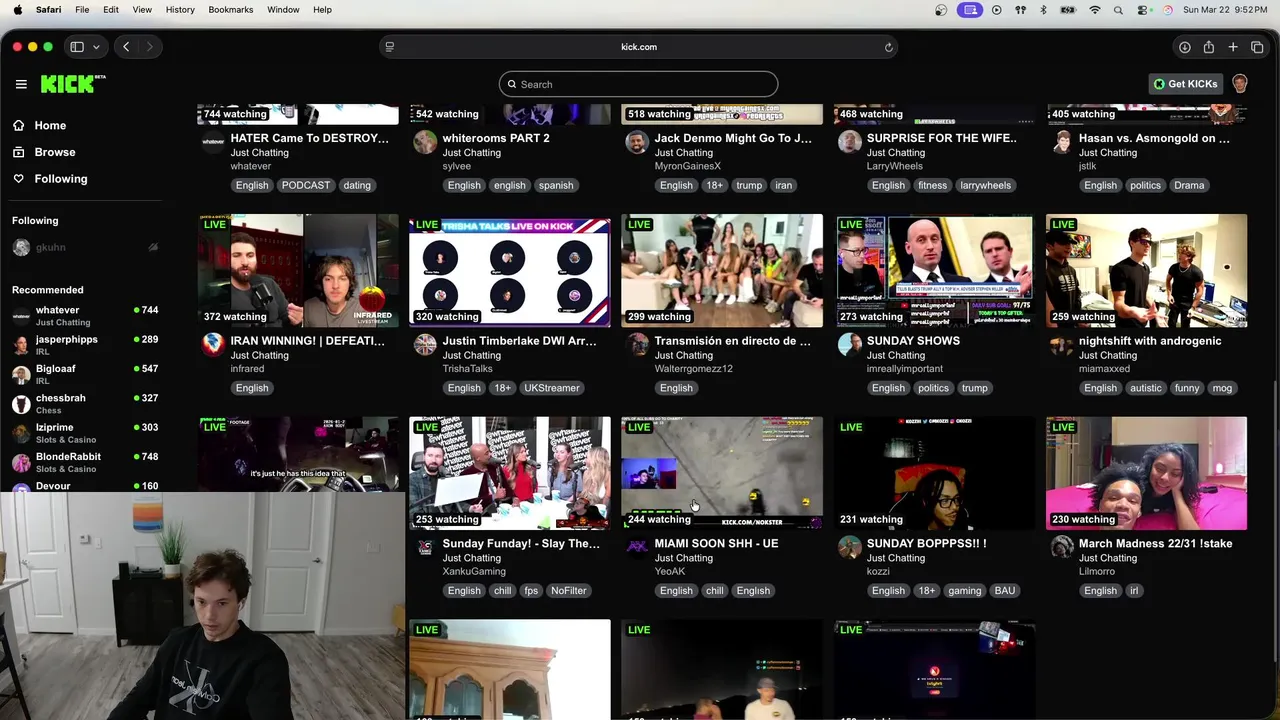The height and width of the screenshot is (720, 1280).
Task: Click the Drama tag
Action: tap(1189, 185)
